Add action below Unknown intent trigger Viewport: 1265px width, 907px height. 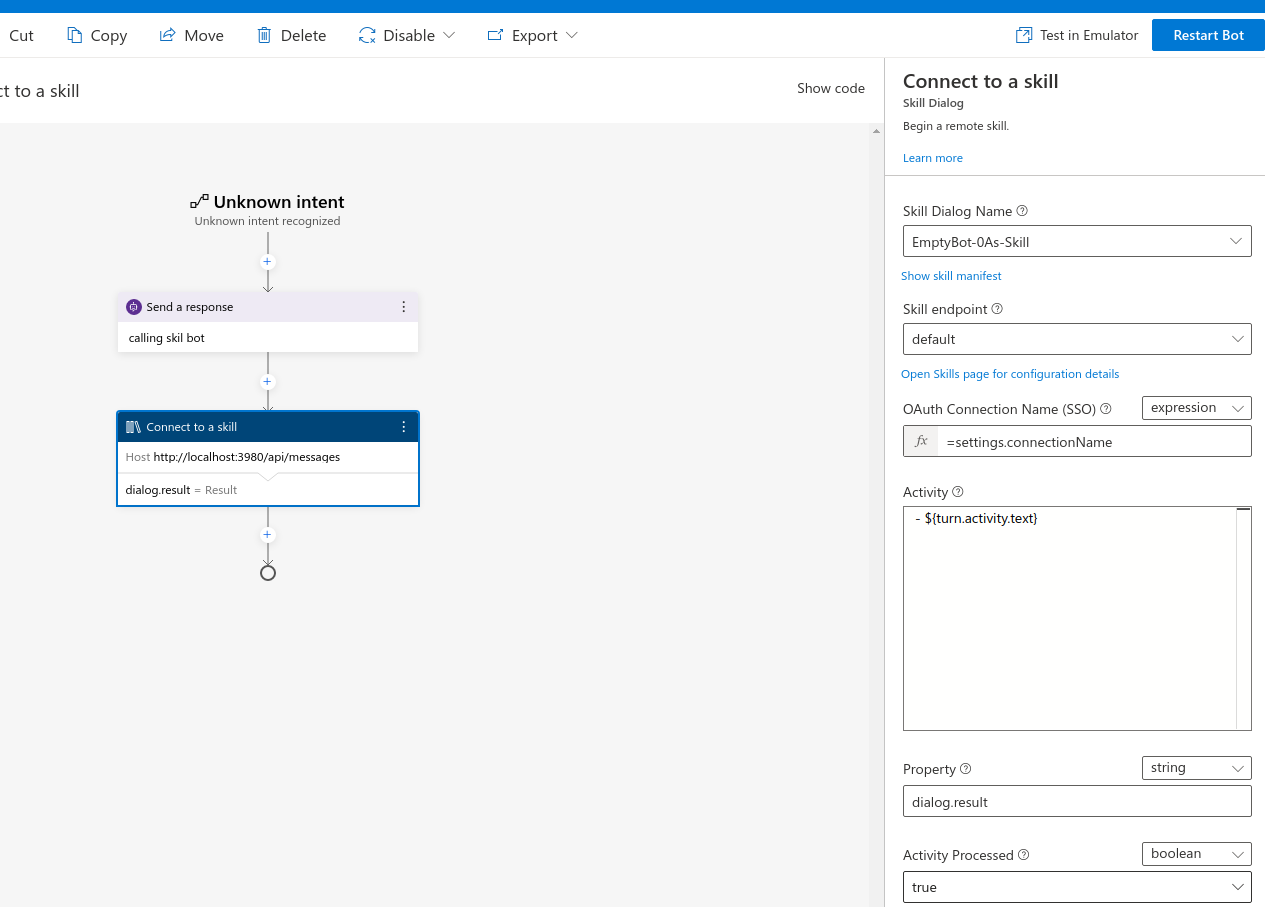[x=267, y=262]
